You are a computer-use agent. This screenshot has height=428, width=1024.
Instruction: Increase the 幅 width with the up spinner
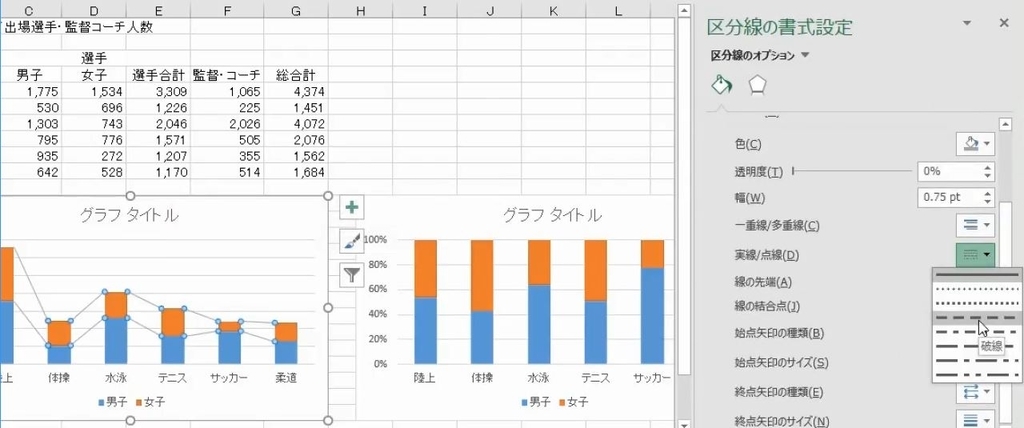[987, 193]
